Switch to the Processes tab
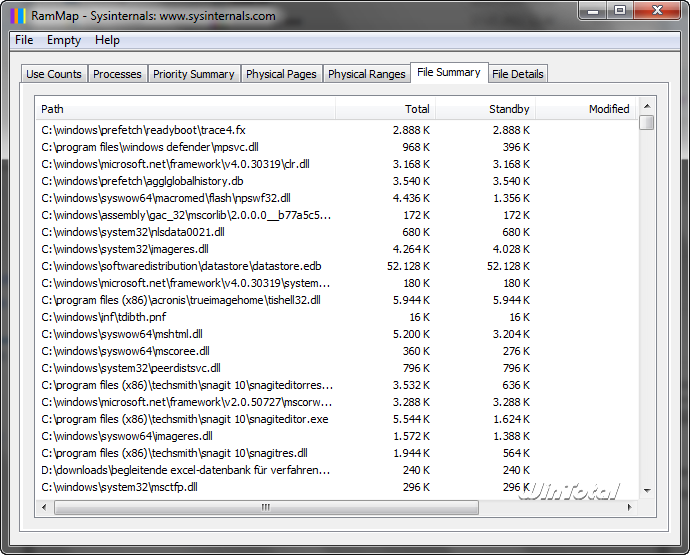This screenshot has height=555, width=690. (x=117, y=74)
